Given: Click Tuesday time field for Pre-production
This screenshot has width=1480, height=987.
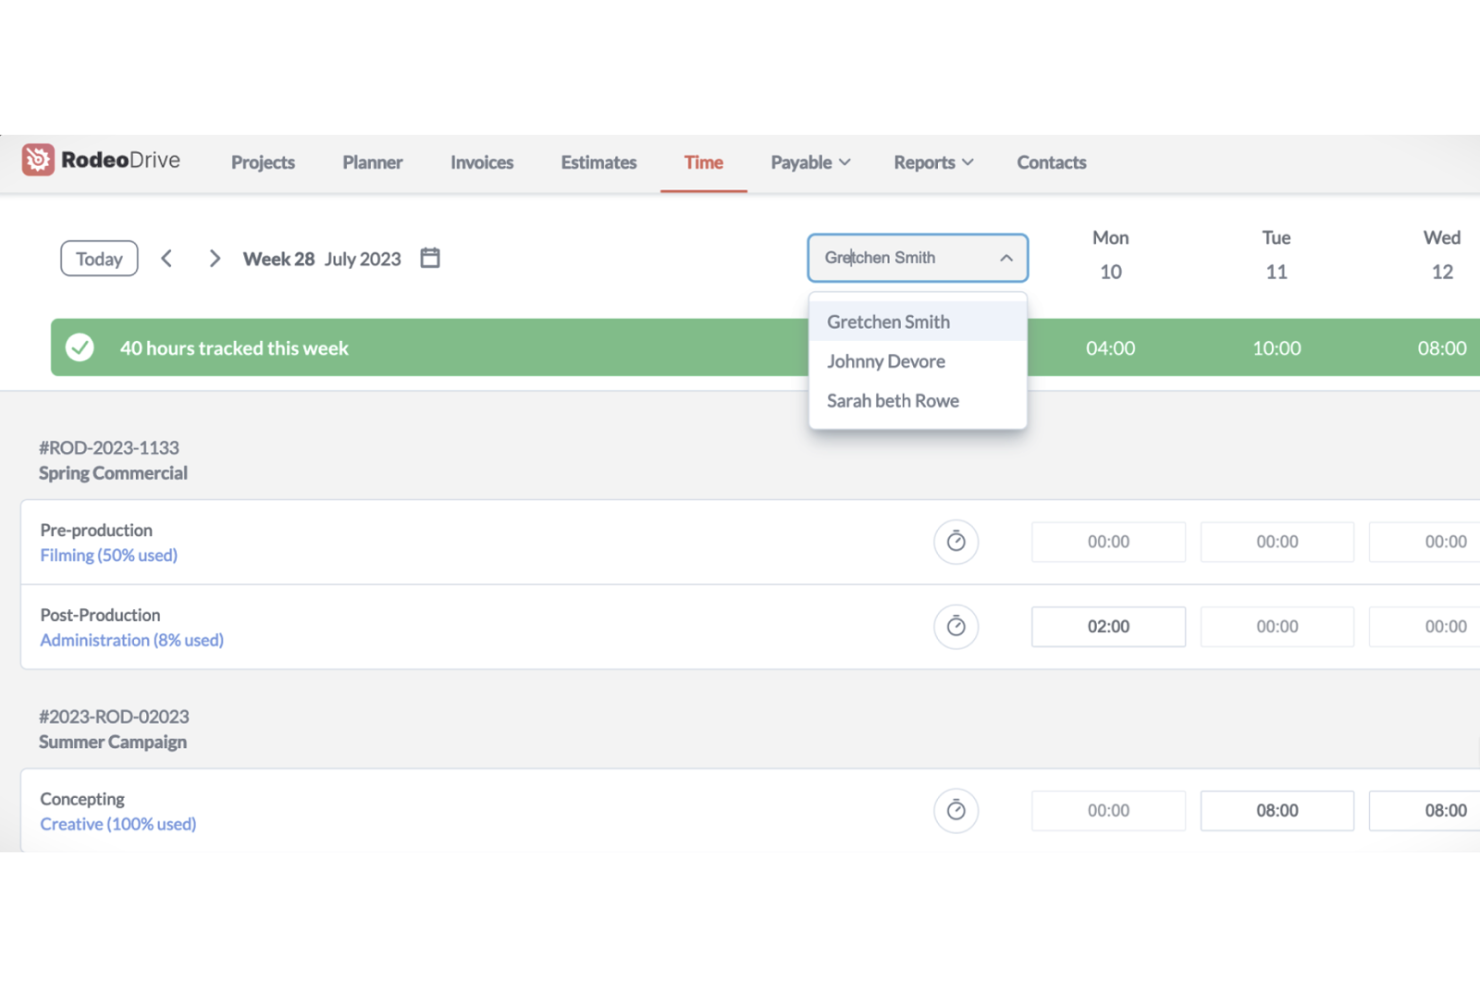Looking at the screenshot, I should (x=1277, y=541).
